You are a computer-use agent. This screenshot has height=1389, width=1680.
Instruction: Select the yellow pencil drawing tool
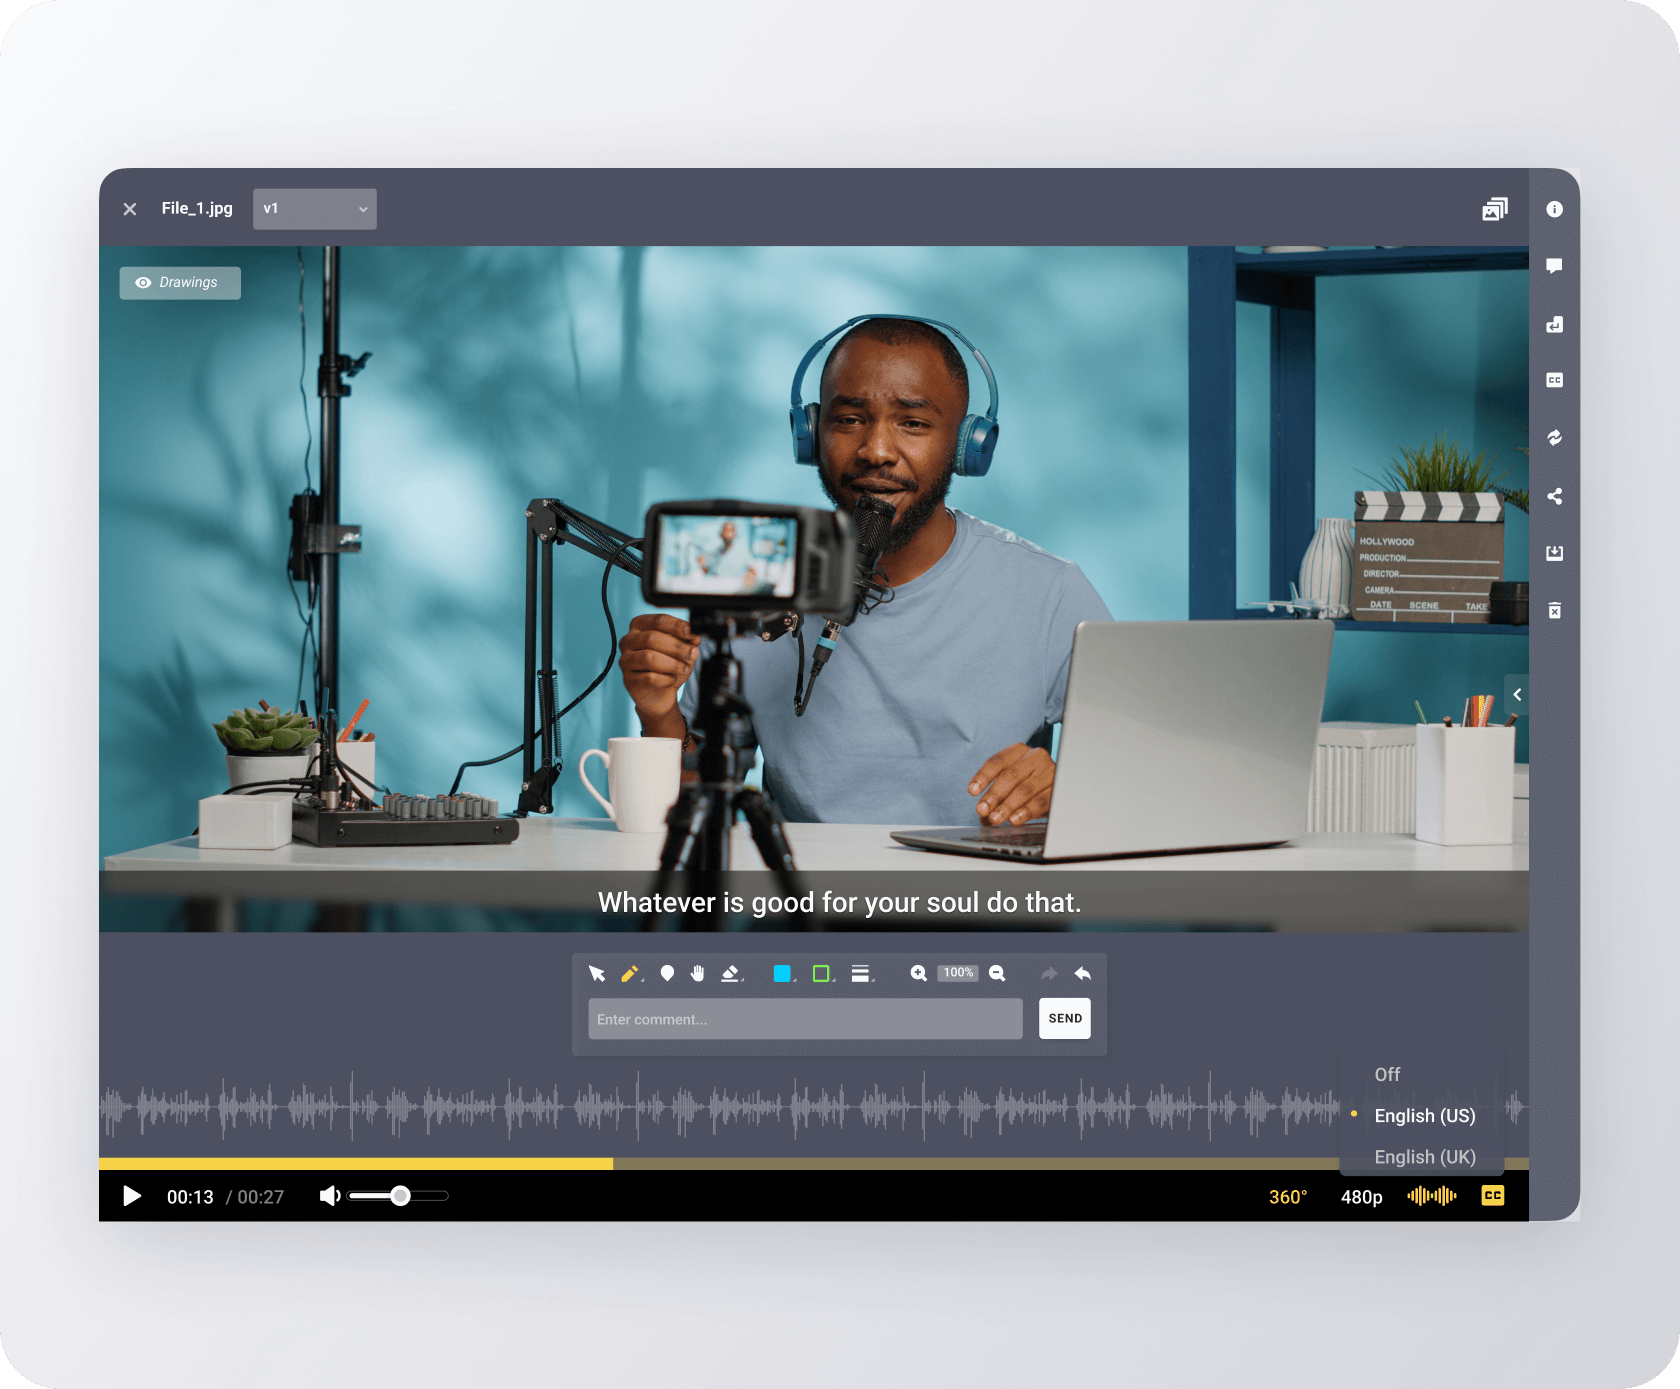[630, 973]
